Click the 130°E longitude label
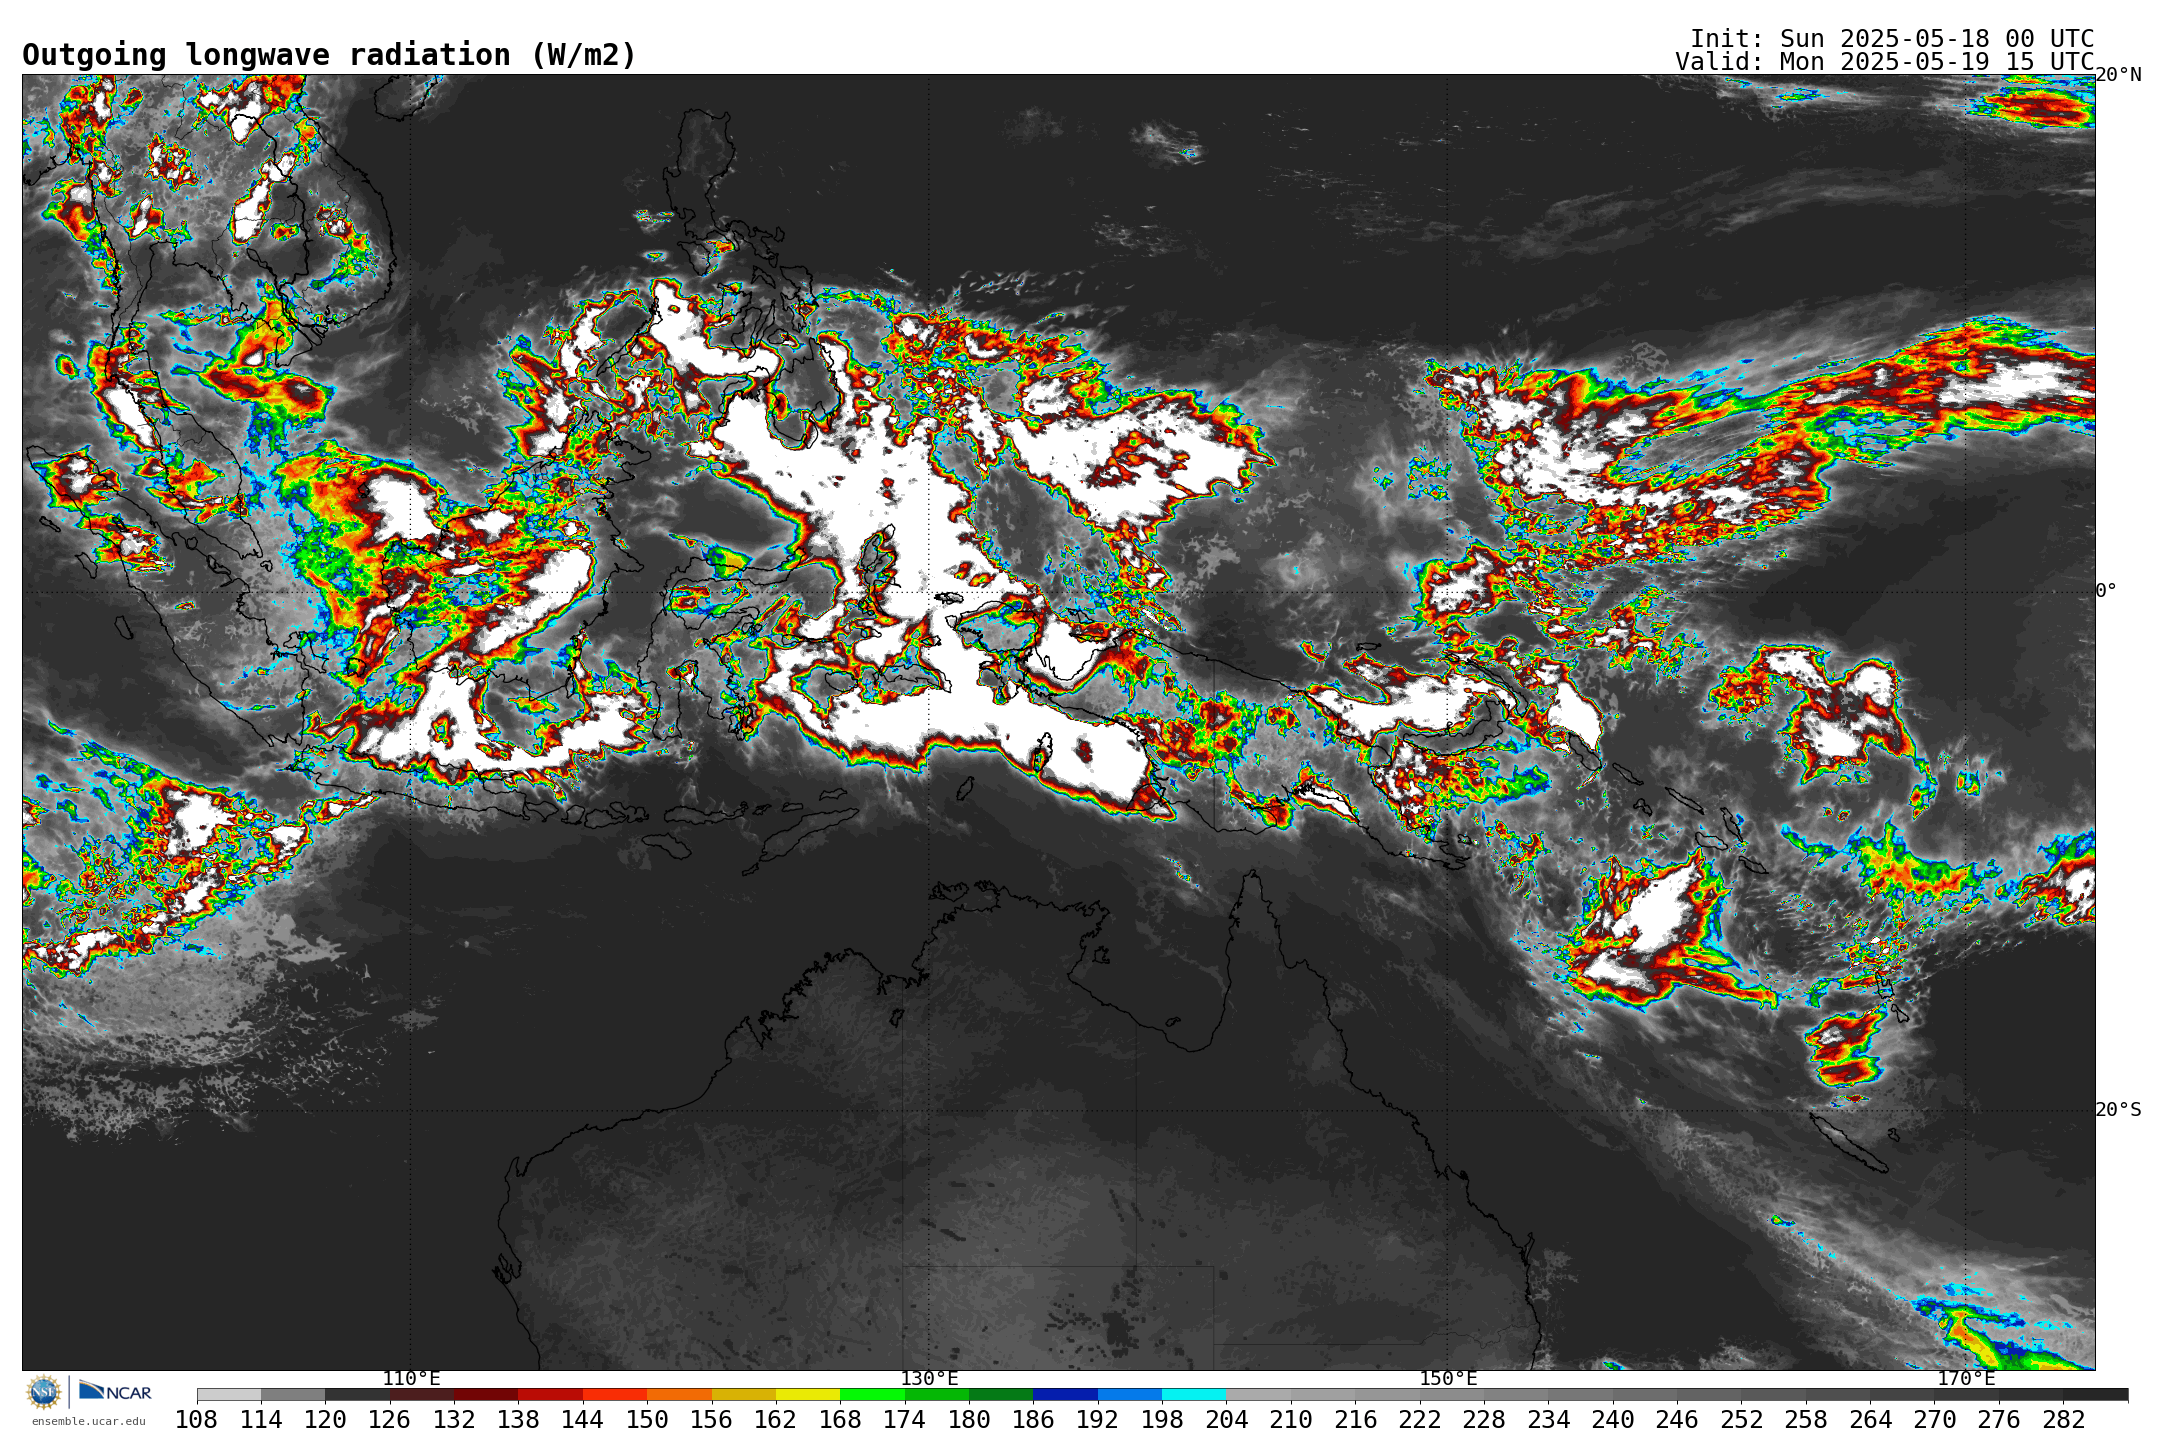This screenshot has width=2160, height=1433. pyautogui.click(x=929, y=1379)
